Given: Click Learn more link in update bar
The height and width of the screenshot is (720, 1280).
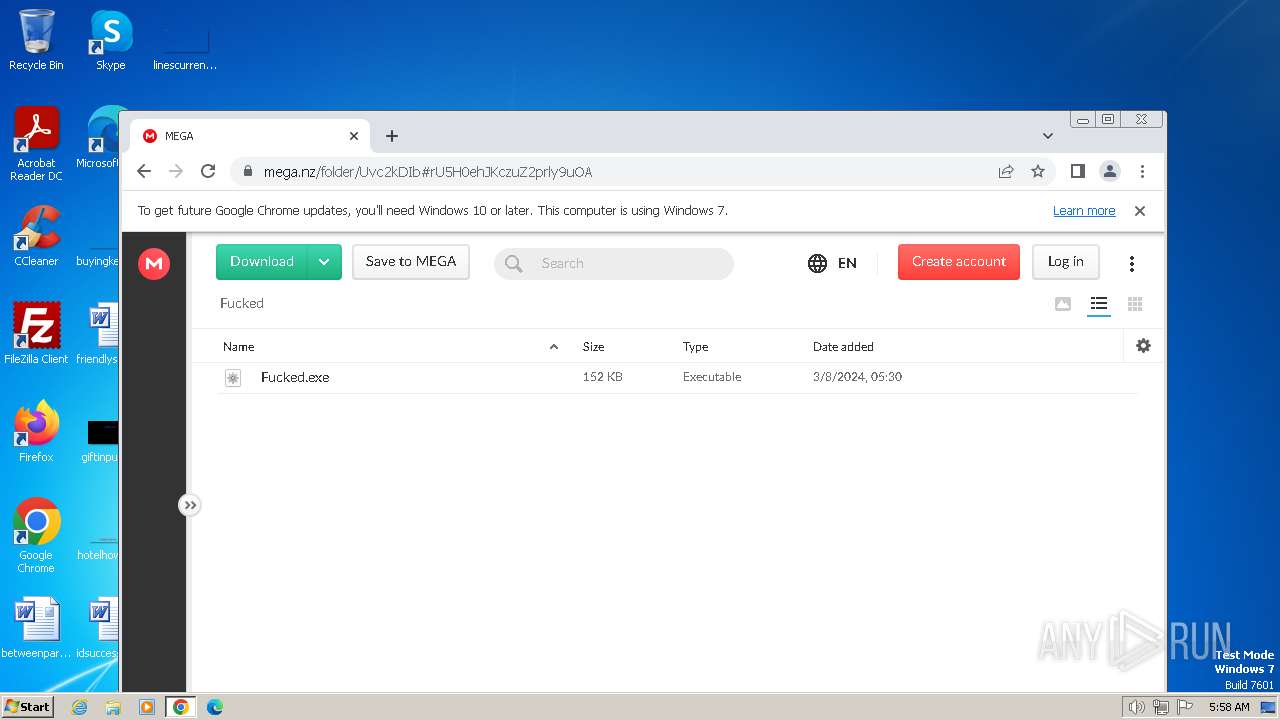Looking at the screenshot, I should [x=1084, y=211].
